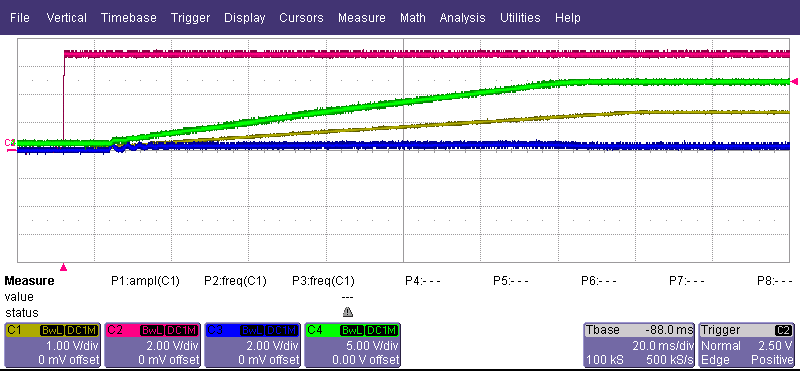Click the BwL badge in the C3 box
The image size is (800, 371).
pyautogui.click(x=252, y=330)
